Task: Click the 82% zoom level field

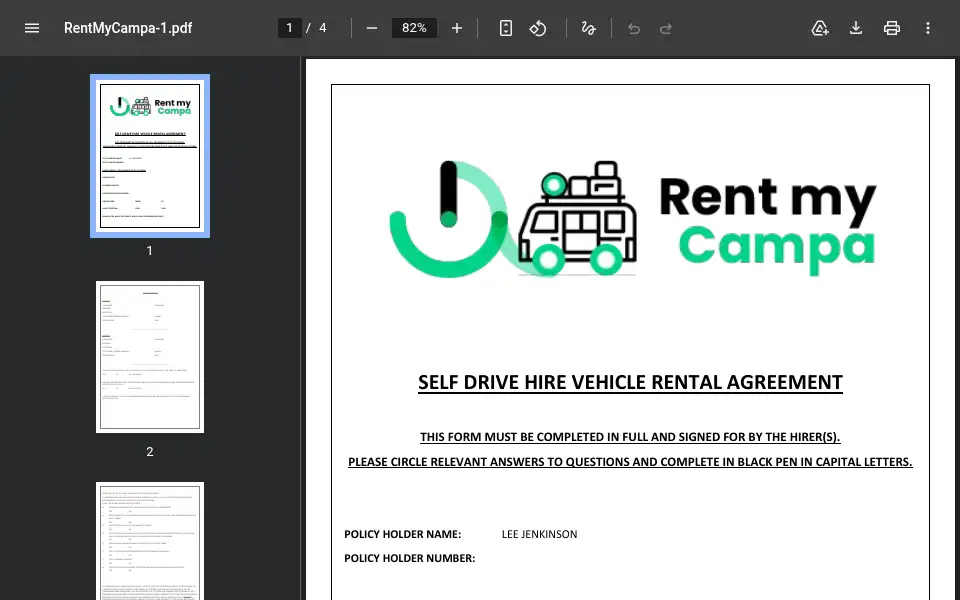Action: click(414, 28)
